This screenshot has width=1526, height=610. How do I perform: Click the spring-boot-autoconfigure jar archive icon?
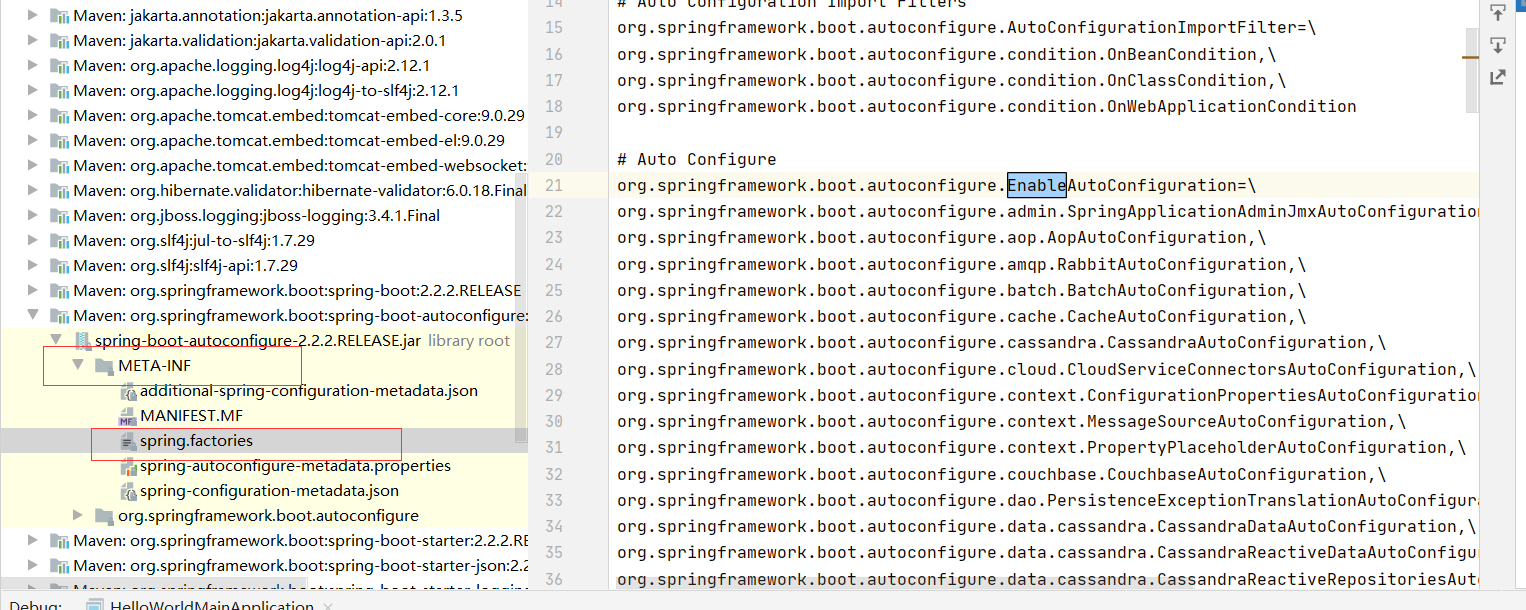pos(82,341)
